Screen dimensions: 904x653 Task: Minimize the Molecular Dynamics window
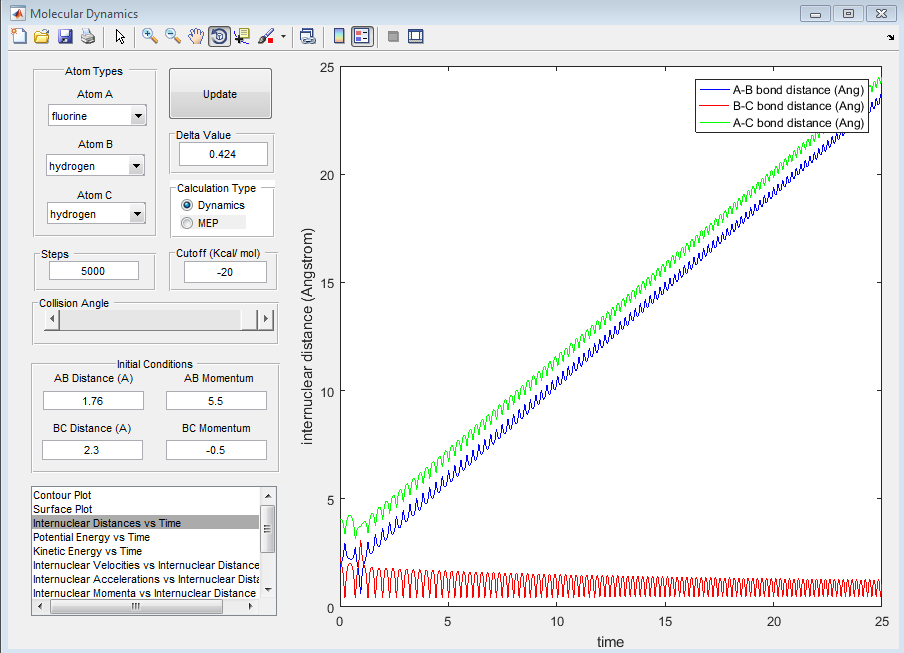tap(815, 14)
